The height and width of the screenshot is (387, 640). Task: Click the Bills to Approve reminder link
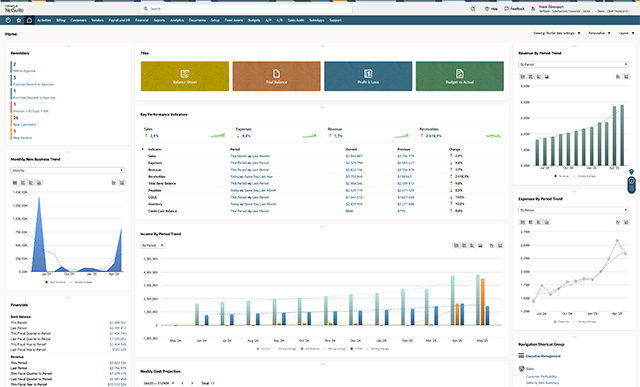[24, 71]
